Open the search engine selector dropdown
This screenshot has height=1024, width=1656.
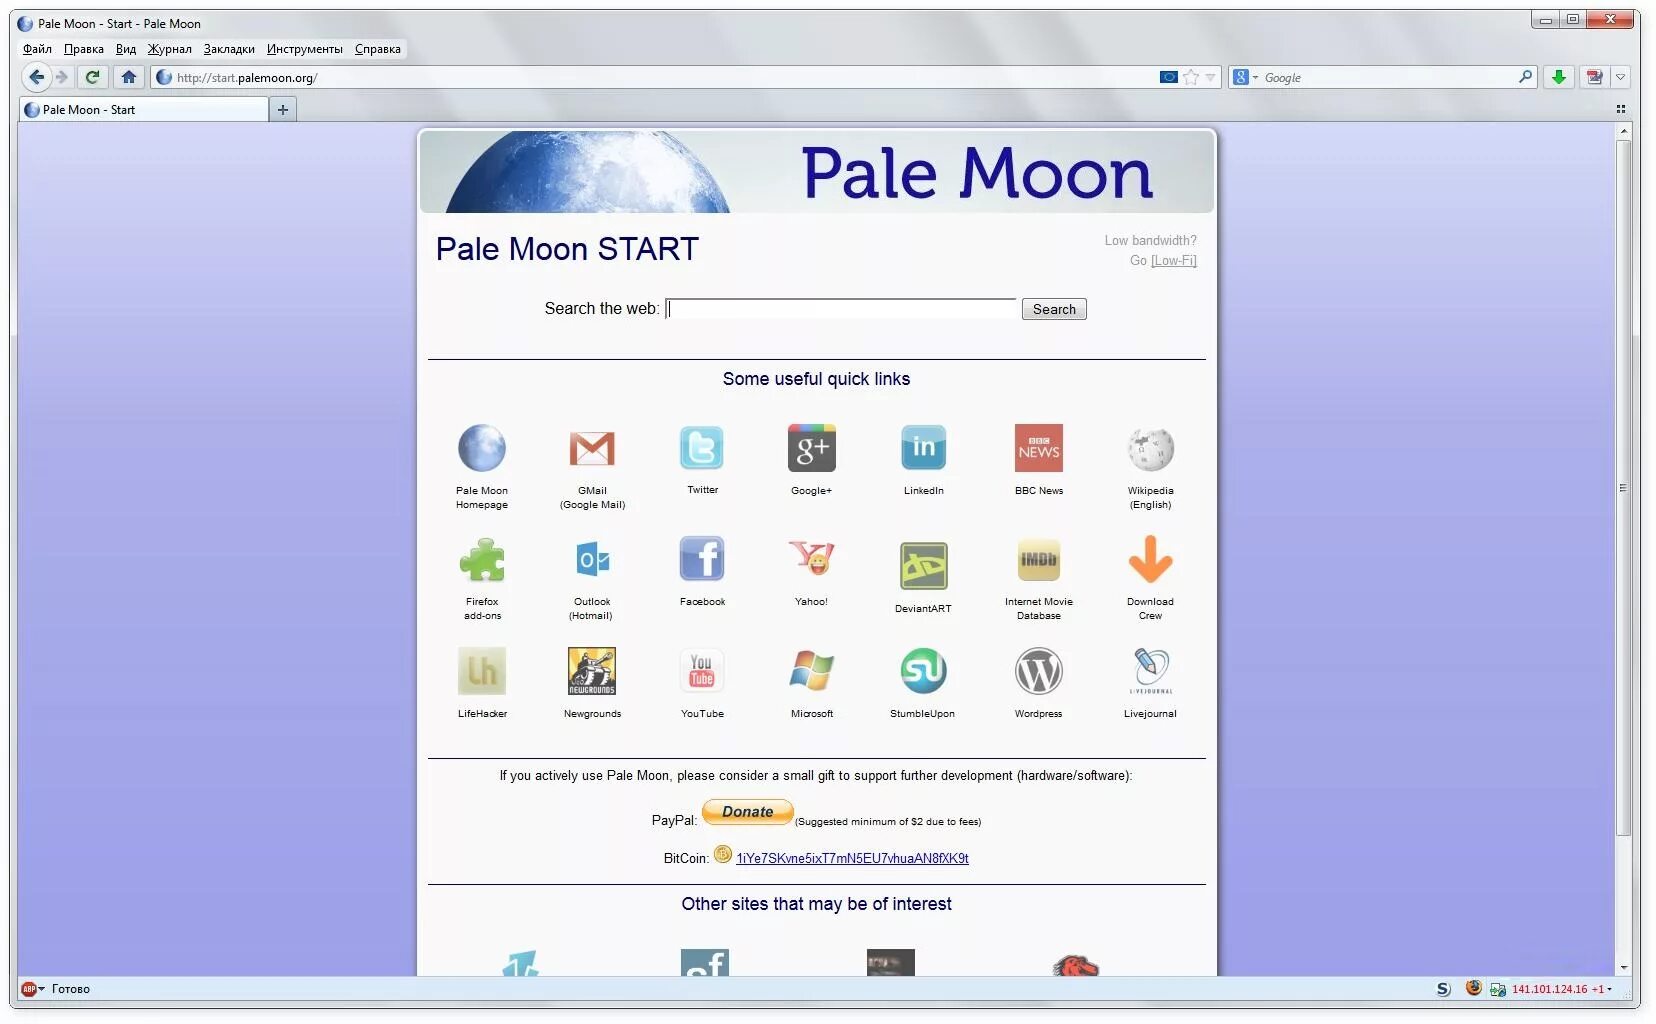(1245, 77)
